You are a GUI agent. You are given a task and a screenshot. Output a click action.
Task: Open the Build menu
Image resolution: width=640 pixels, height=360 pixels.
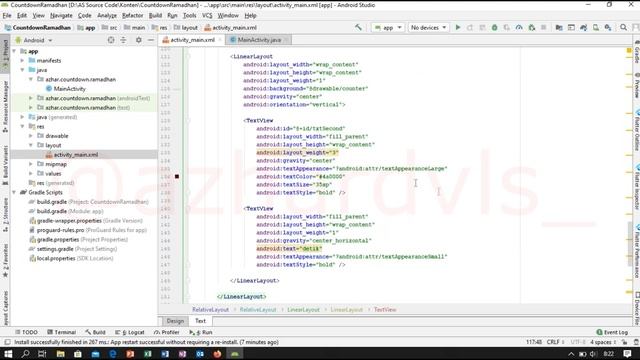pyautogui.click(x=155, y=16)
